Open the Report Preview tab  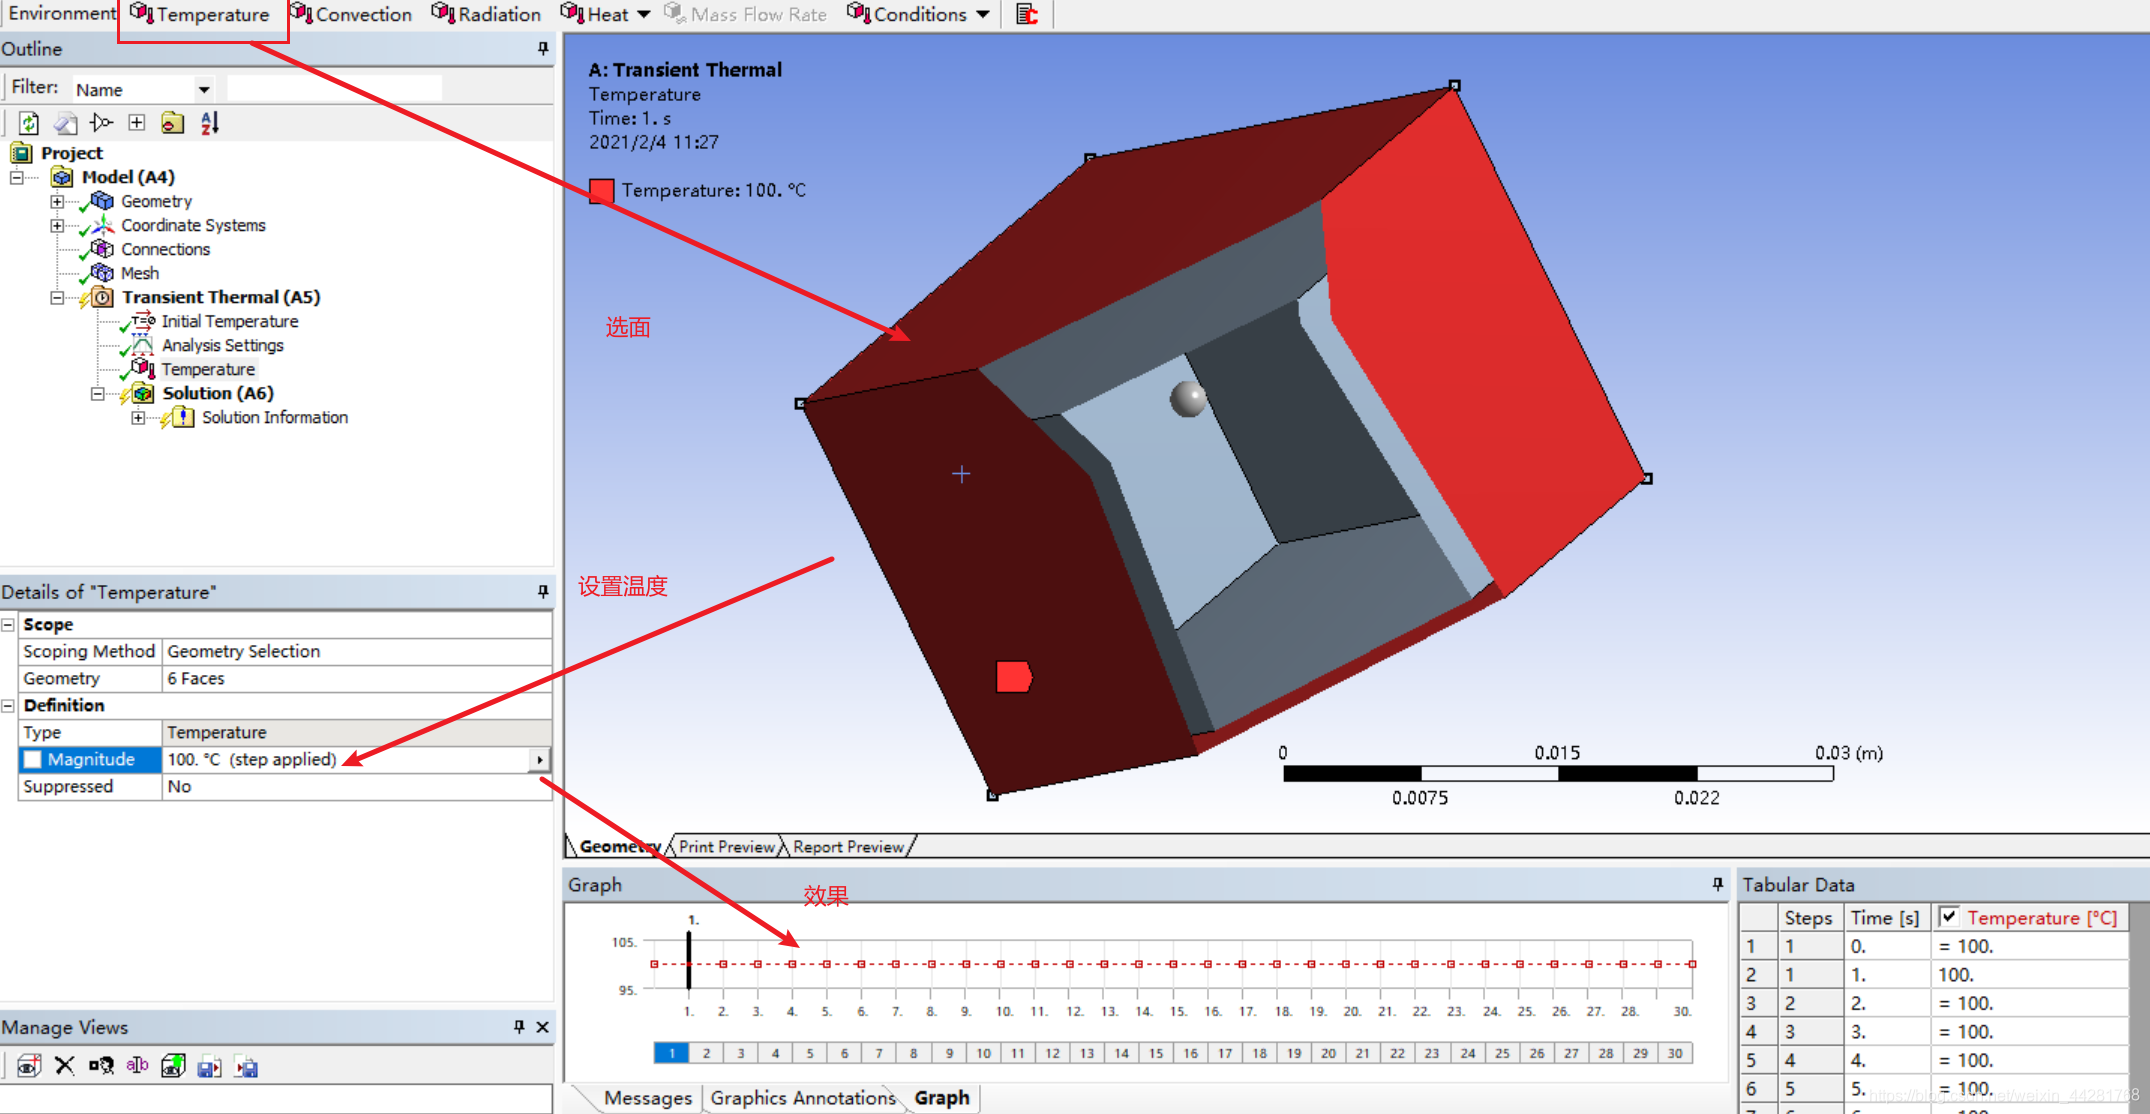848,847
